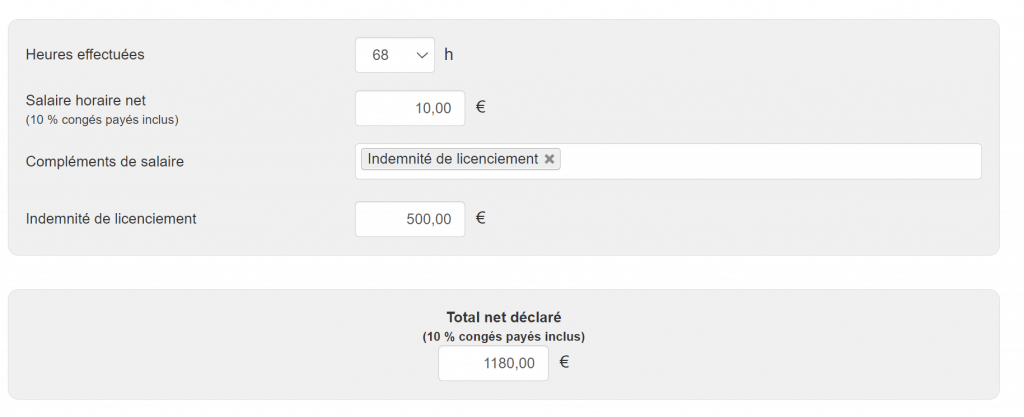Open the Heures effectuées dropdown showing 68
This screenshot has width=1024, height=417.
pos(394,55)
